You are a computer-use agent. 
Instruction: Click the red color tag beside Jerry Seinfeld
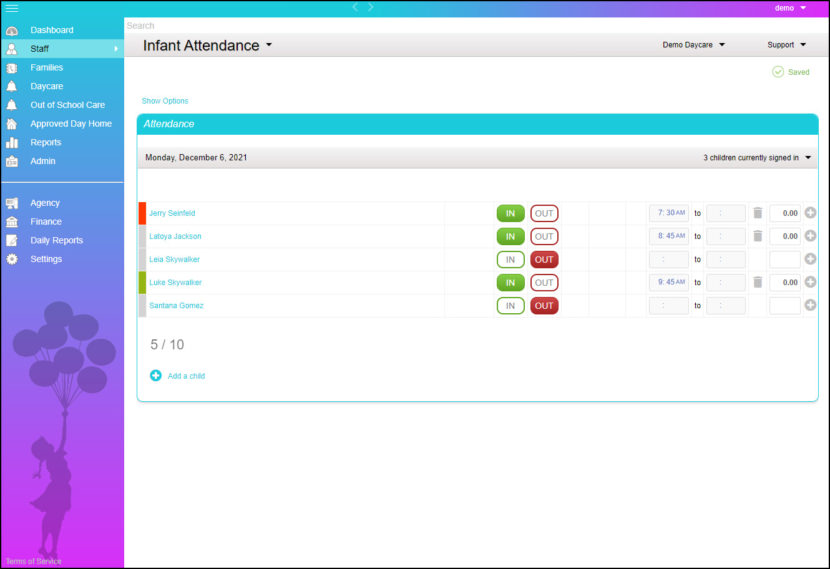pos(142,213)
